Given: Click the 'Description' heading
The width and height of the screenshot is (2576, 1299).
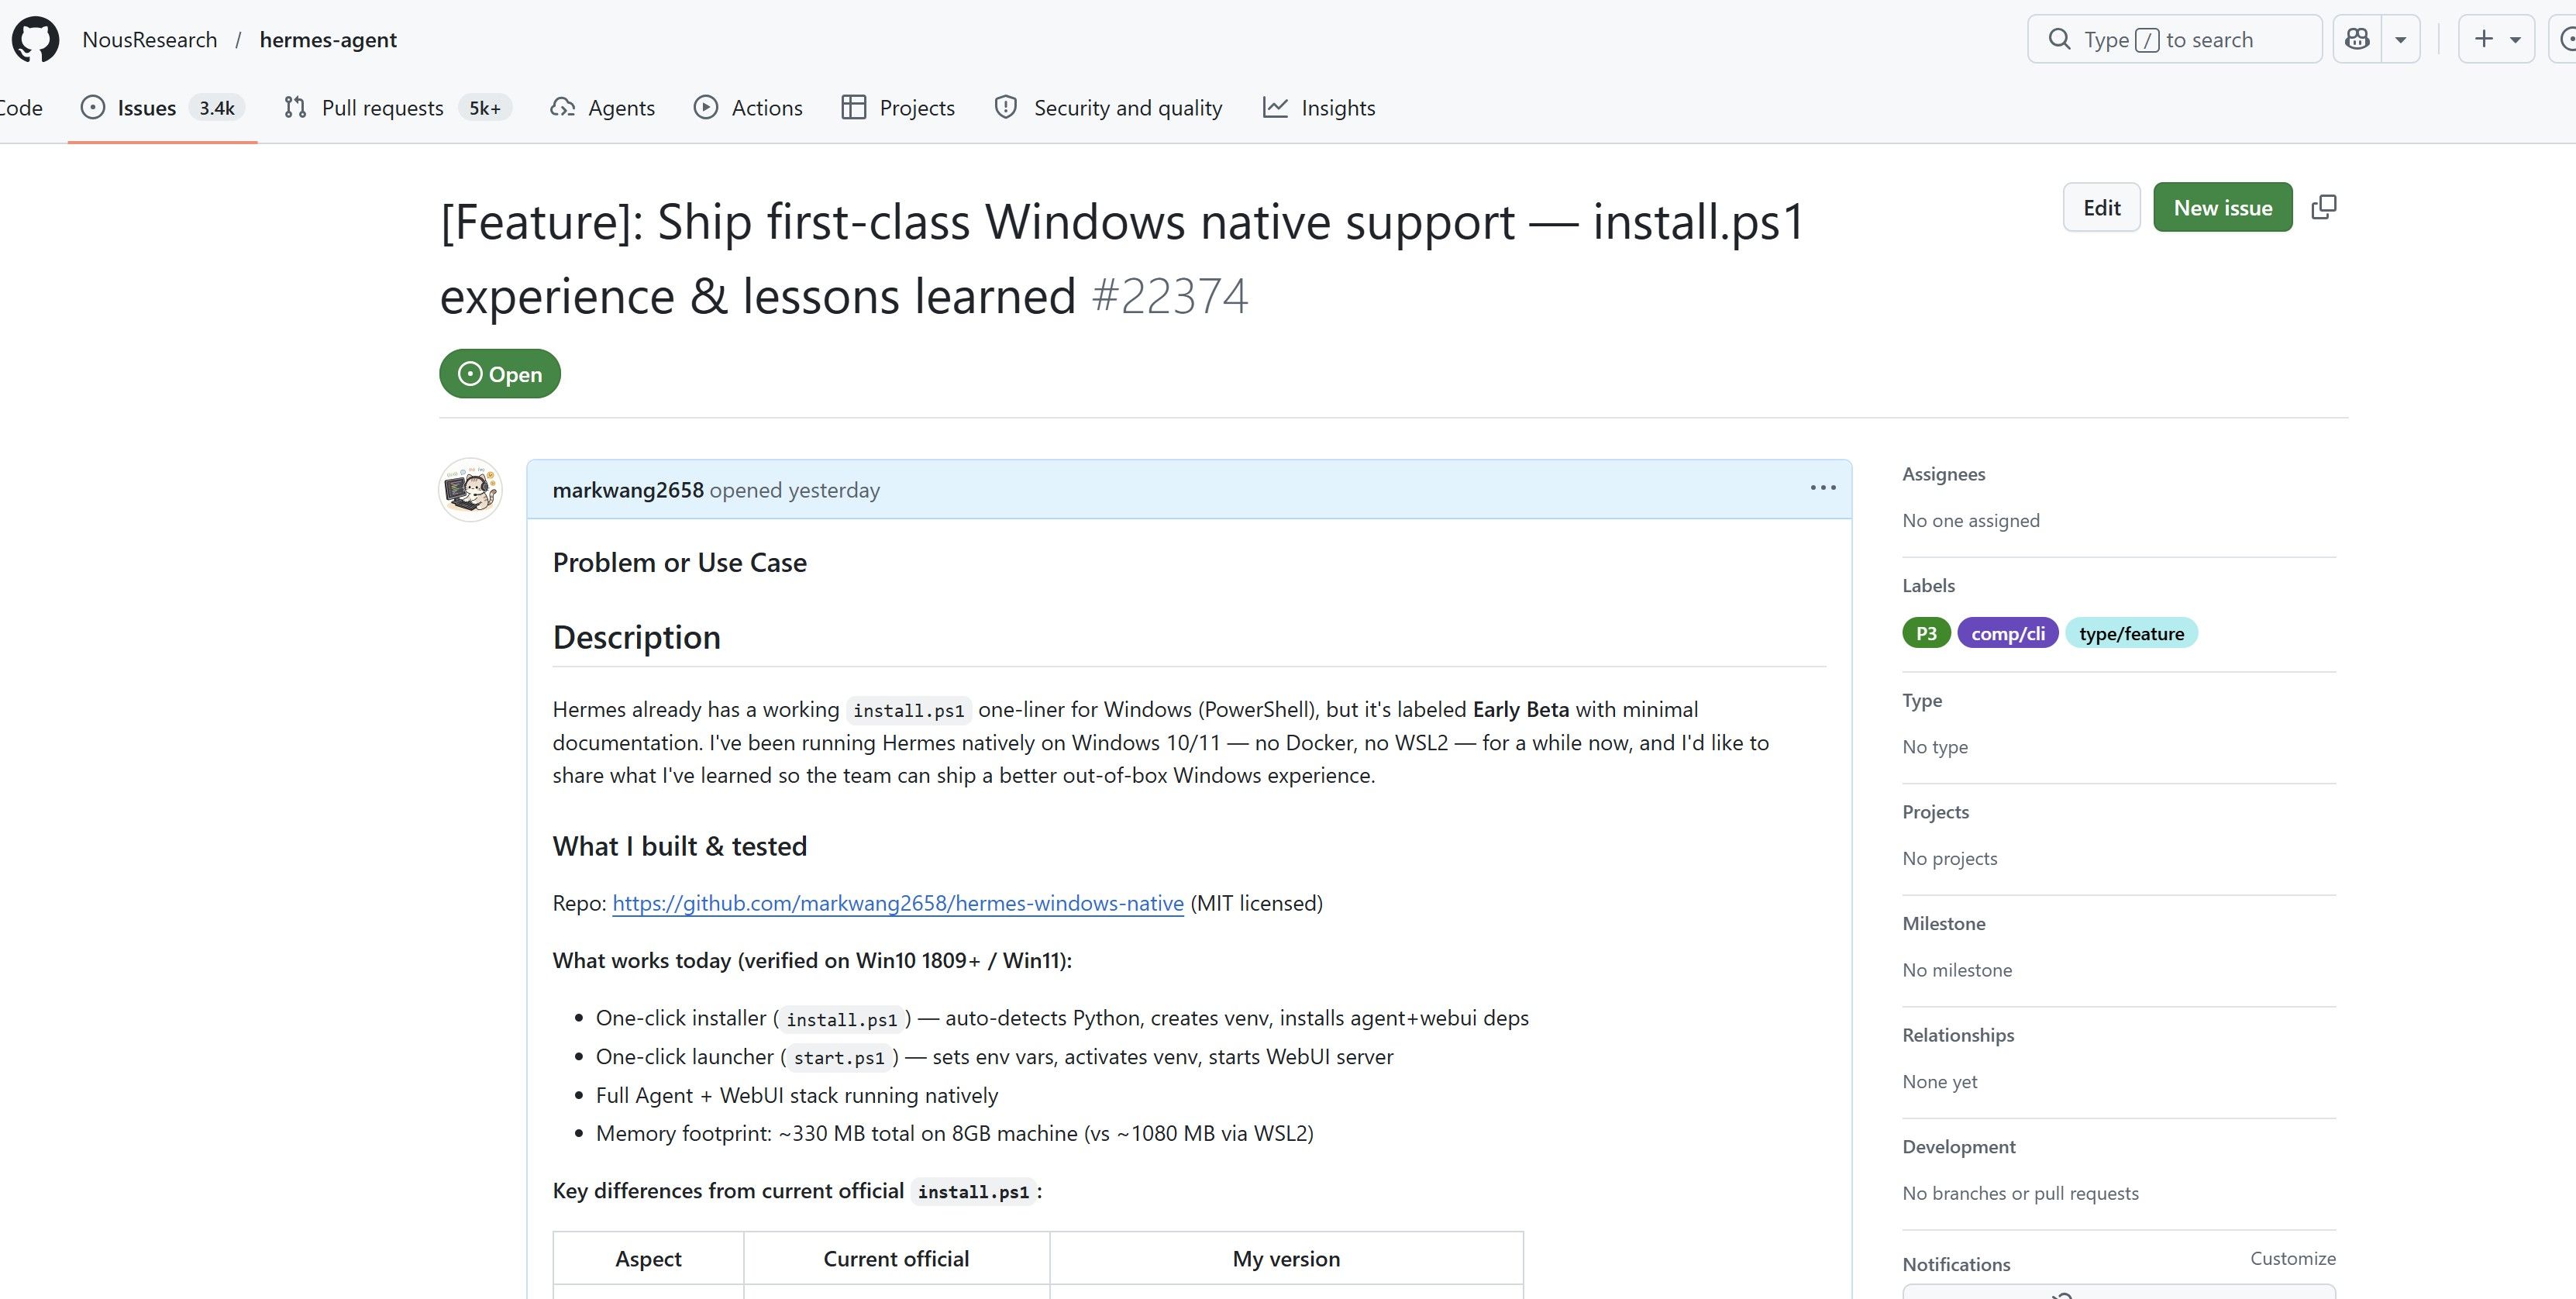Looking at the screenshot, I should click(x=637, y=637).
